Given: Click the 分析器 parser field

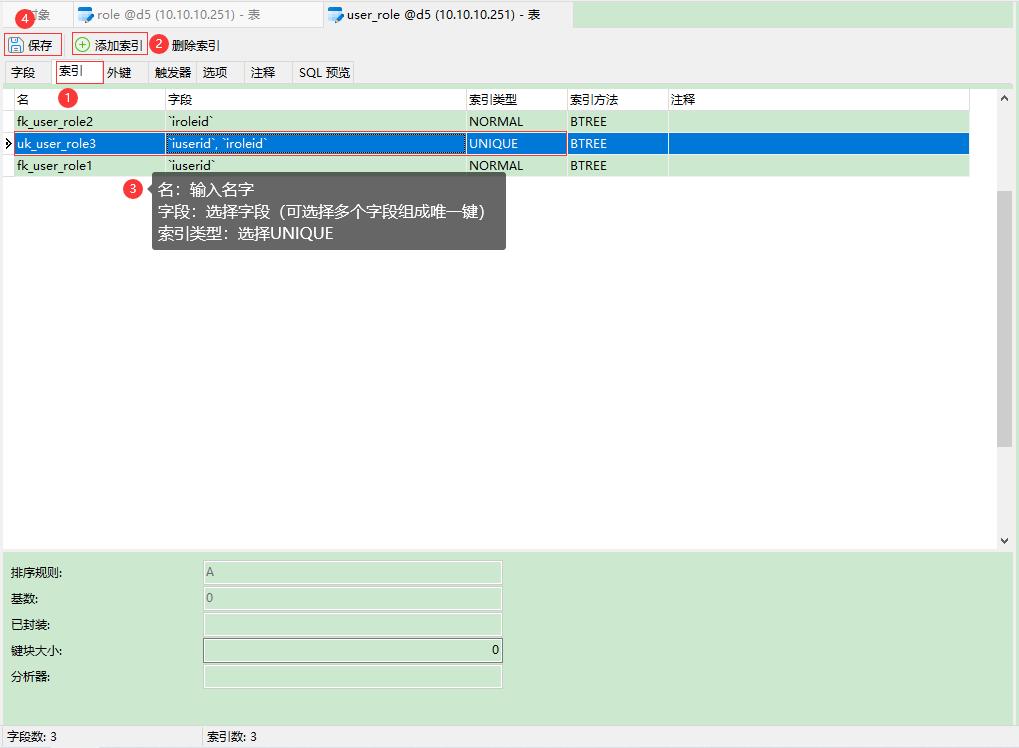Looking at the screenshot, I should point(353,676).
